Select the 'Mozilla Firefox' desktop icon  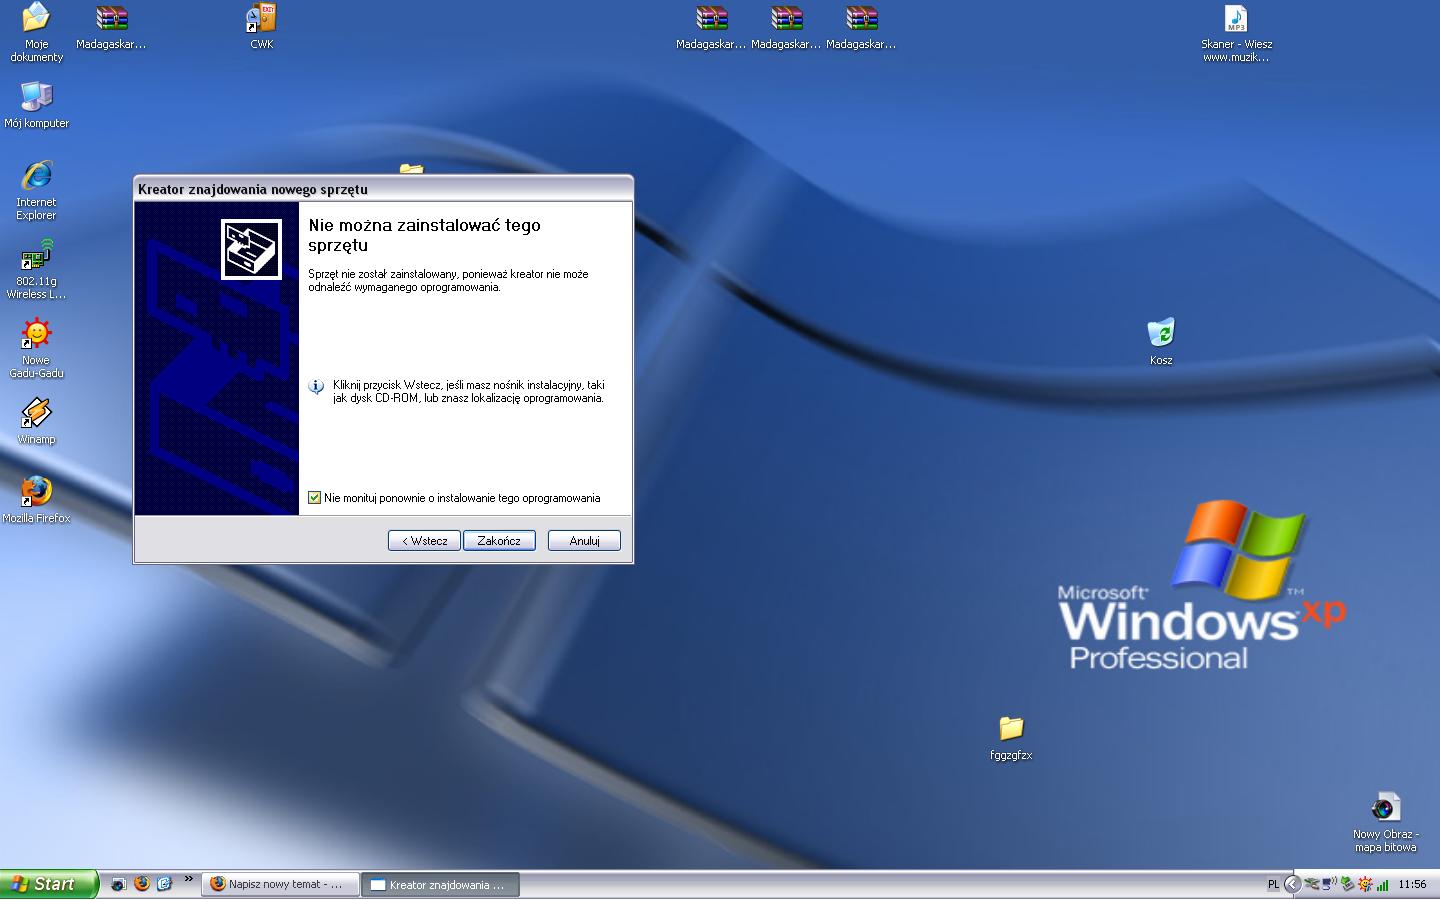[x=37, y=499]
